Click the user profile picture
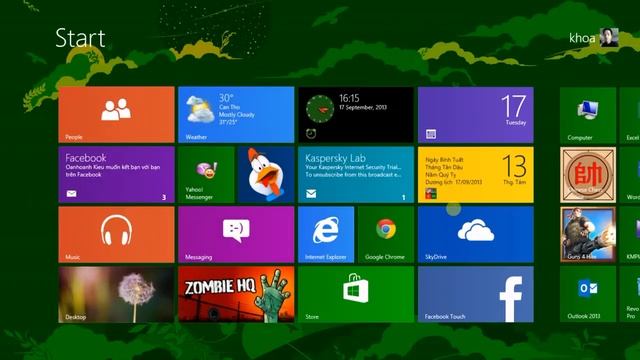 tap(609, 38)
